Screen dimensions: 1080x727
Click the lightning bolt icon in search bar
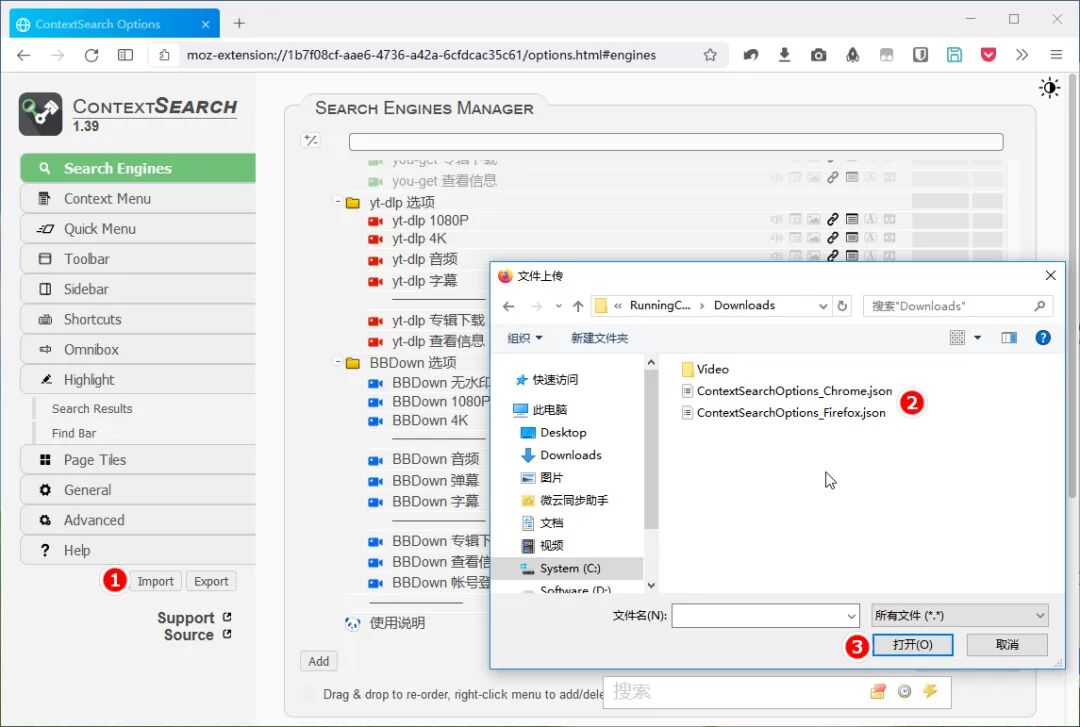[x=931, y=691]
